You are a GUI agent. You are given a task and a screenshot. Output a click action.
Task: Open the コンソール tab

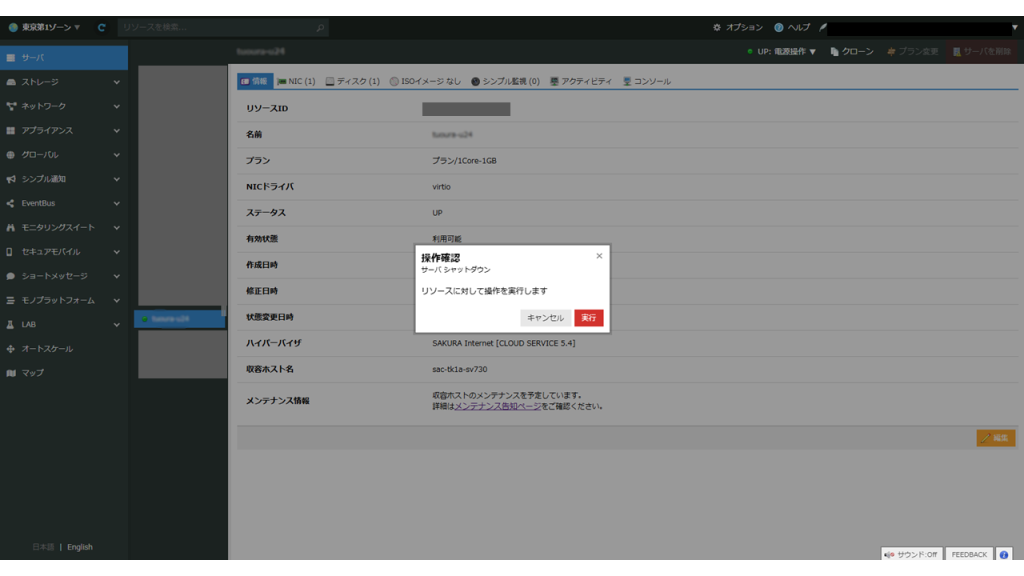click(x=646, y=81)
